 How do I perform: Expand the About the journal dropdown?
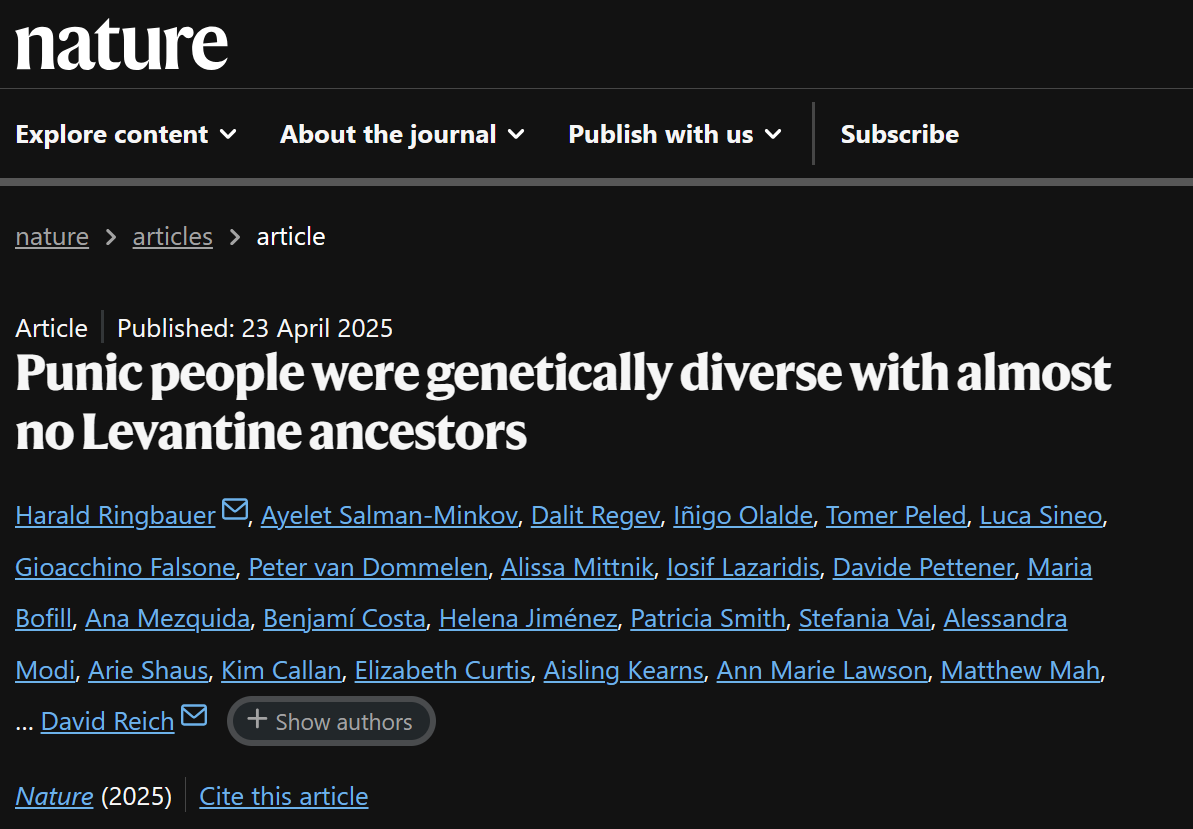[x=402, y=135]
